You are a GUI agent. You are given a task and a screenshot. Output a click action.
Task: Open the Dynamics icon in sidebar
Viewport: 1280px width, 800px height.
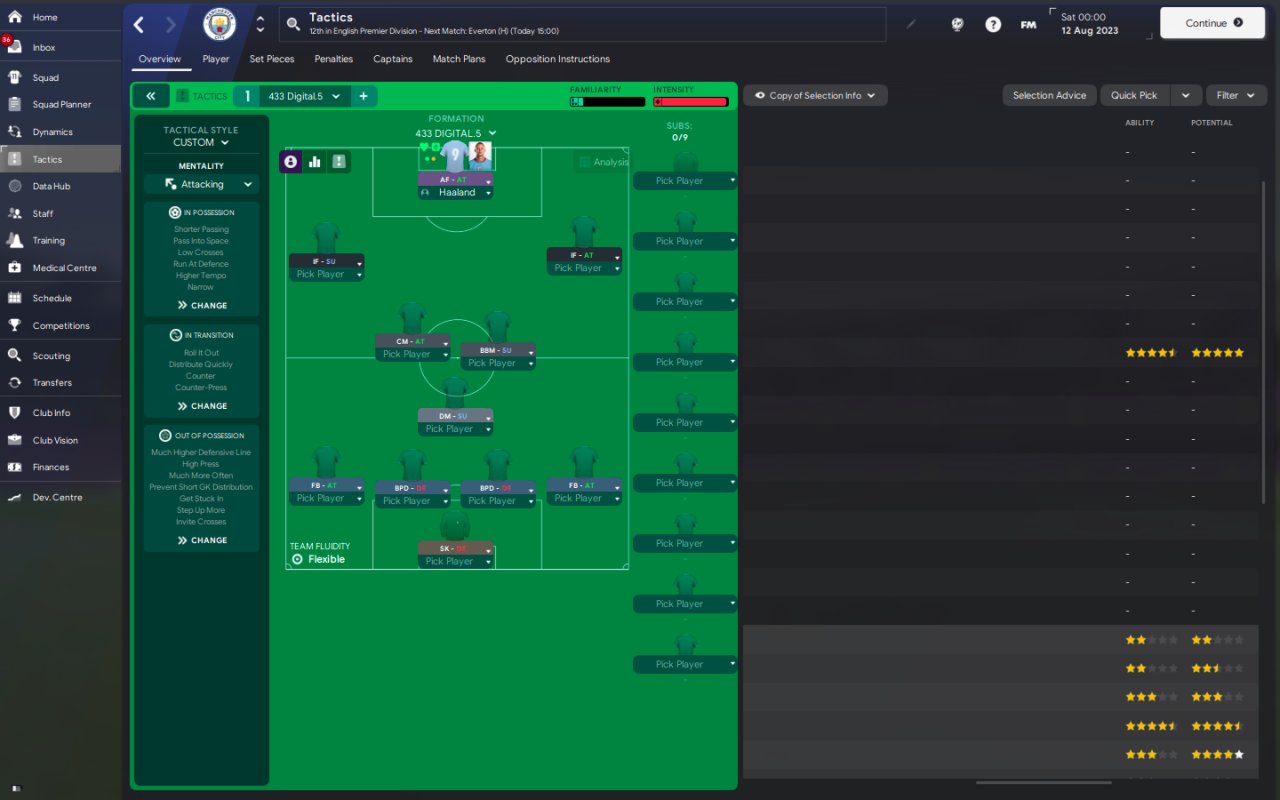(15, 131)
